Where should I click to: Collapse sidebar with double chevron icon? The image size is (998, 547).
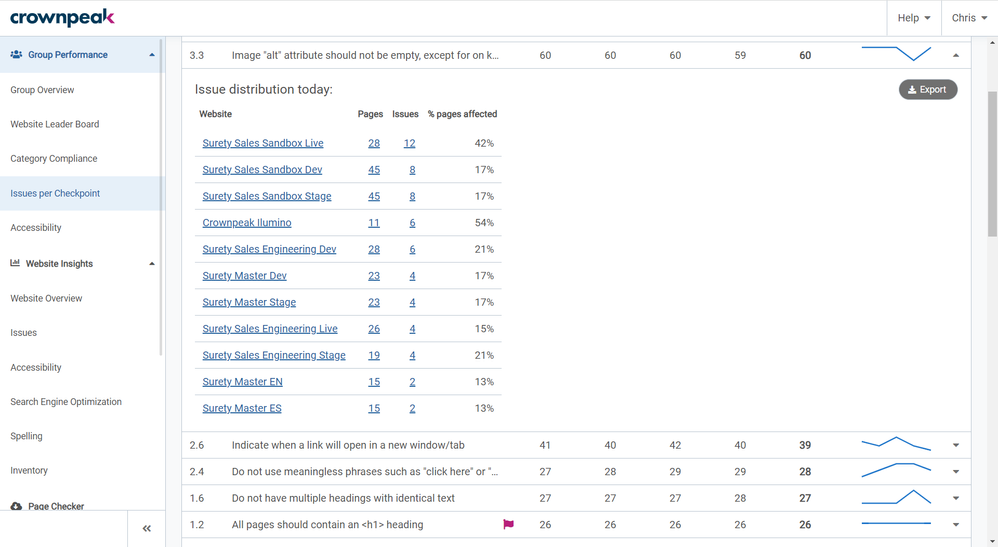[146, 529]
